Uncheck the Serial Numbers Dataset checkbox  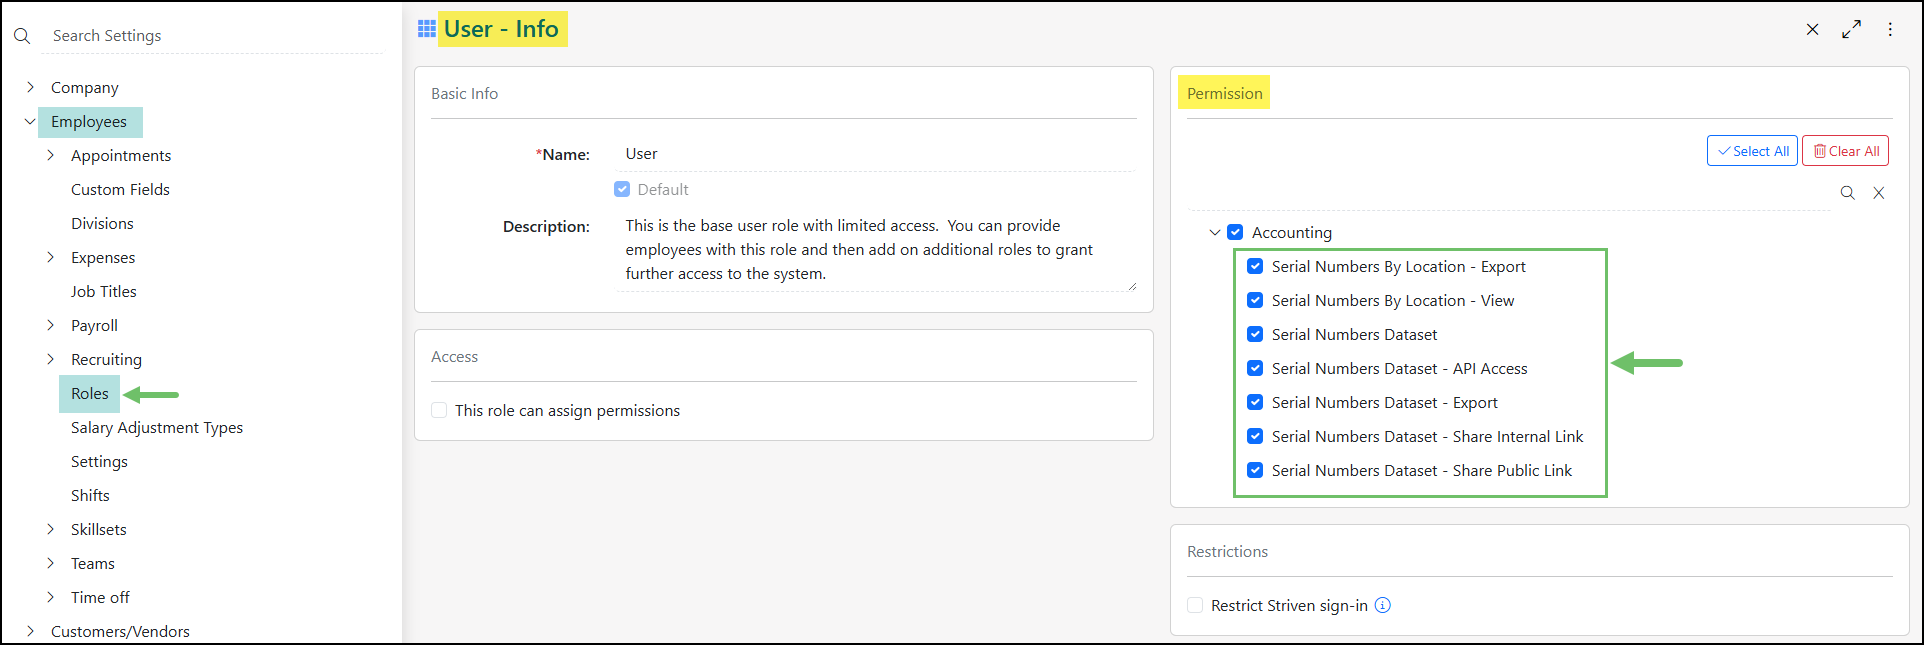coord(1255,334)
